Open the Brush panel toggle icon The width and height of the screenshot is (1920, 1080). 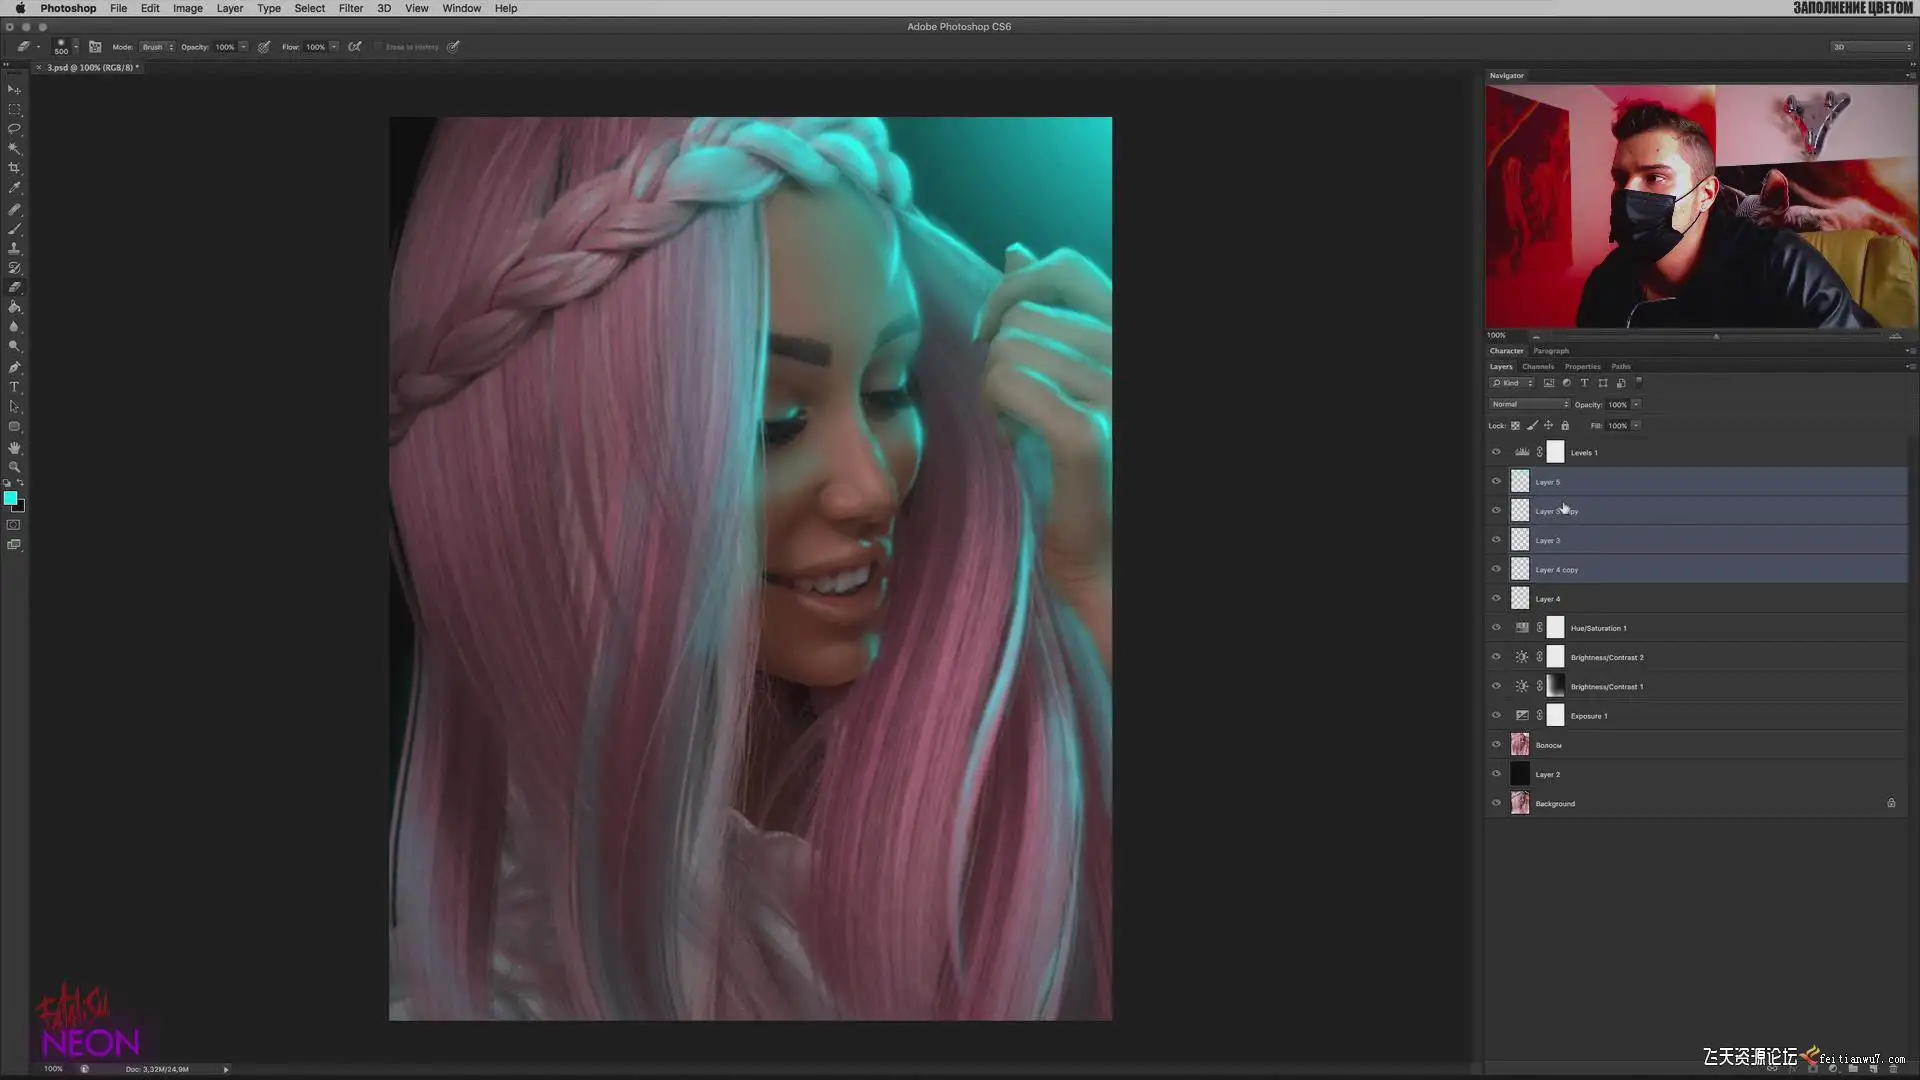click(95, 47)
